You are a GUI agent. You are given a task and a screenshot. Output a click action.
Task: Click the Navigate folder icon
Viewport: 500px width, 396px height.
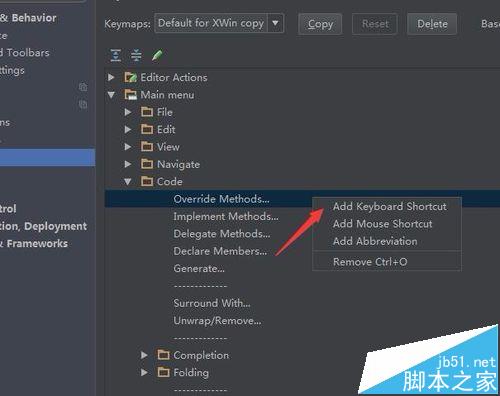coord(147,164)
